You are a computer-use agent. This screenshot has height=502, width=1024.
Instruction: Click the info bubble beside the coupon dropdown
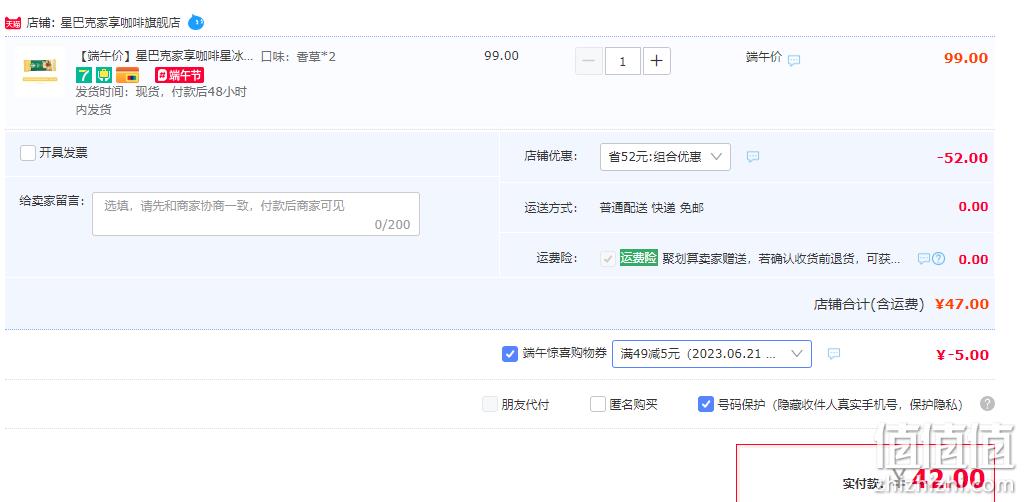pyautogui.click(x=834, y=354)
